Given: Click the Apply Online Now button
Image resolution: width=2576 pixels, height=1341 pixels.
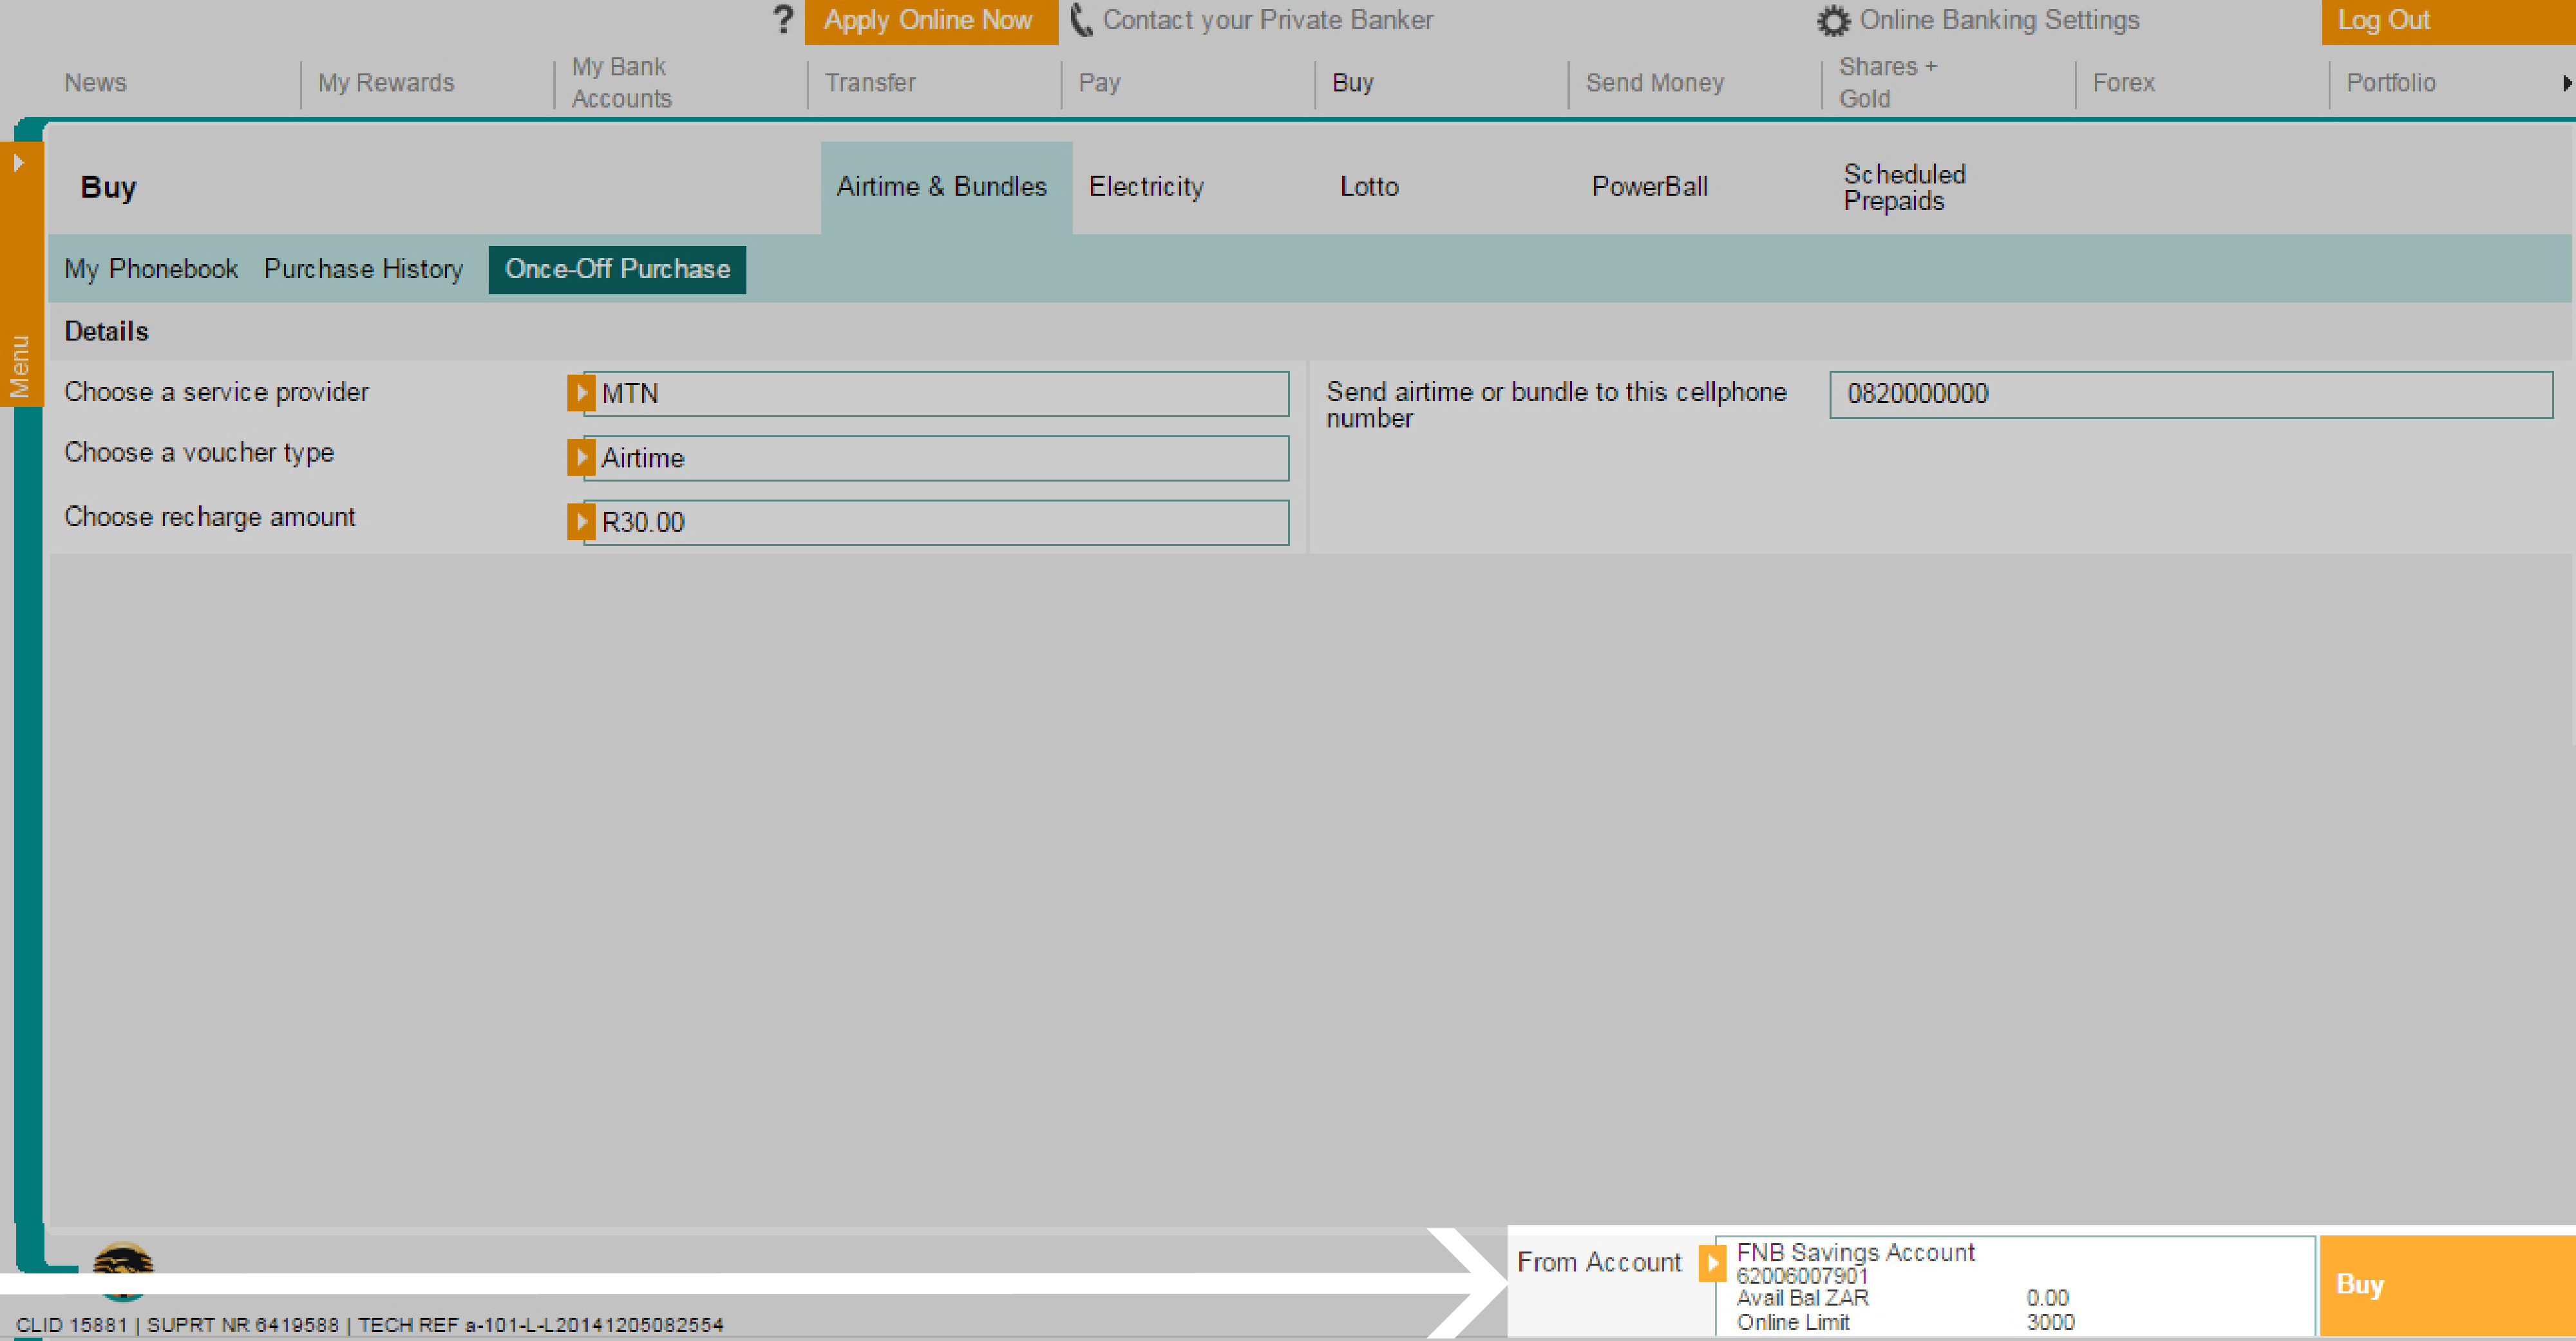Looking at the screenshot, I should (930, 21).
